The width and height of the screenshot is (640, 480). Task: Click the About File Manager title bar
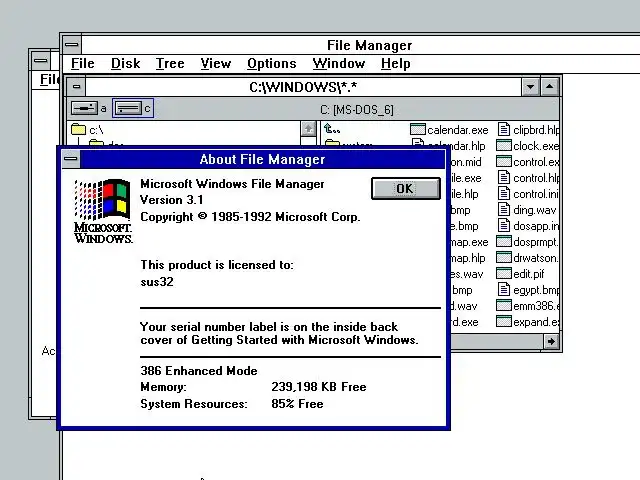[262, 159]
